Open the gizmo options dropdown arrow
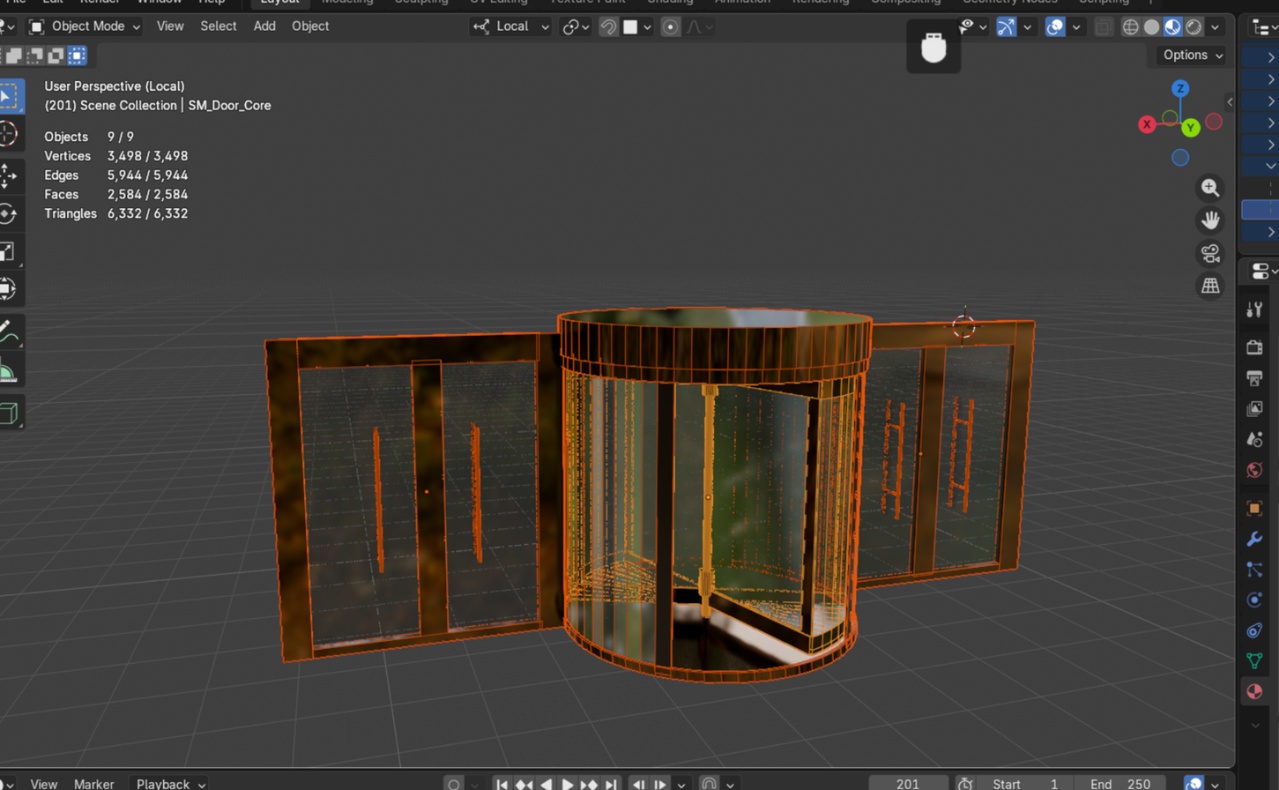Viewport: 1279px width, 790px height. click(1027, 27)
